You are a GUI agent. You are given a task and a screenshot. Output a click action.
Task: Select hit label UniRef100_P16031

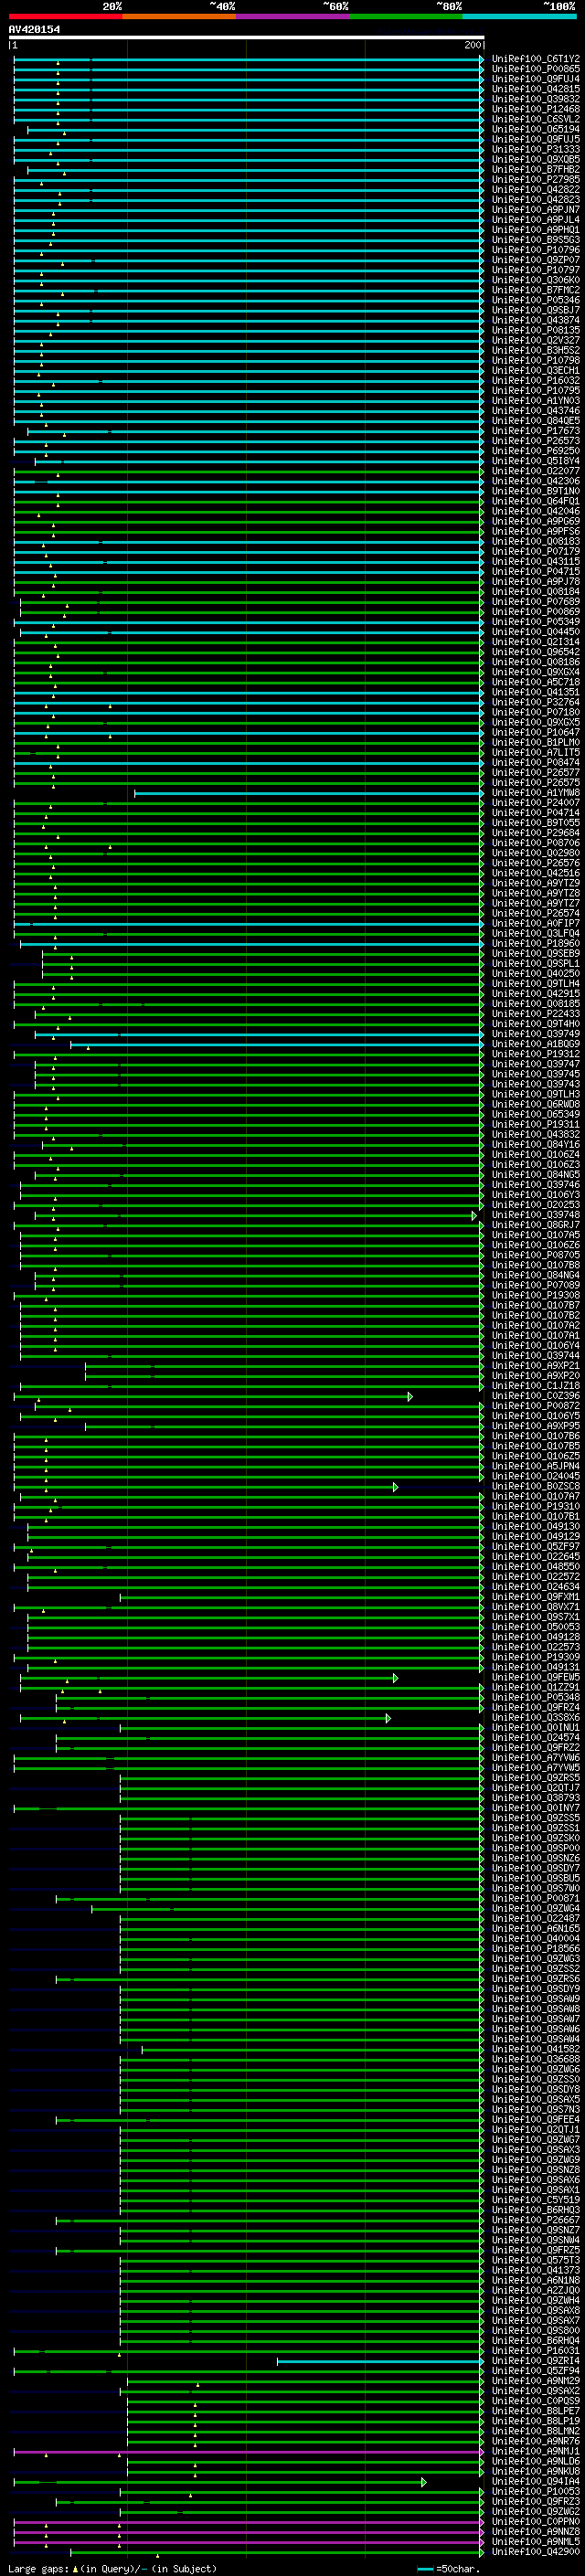click(x=536, y=2351)
